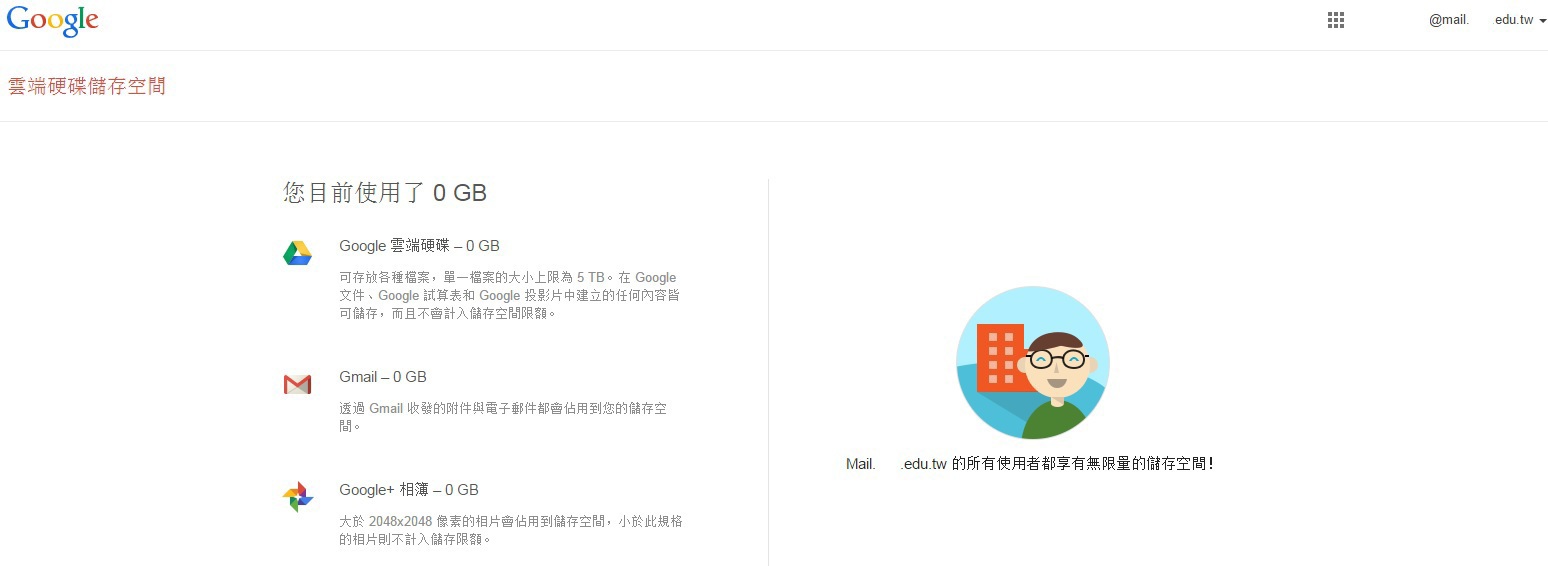Select the 'Gmail – 0 GB' label

(x=383, y=377)
